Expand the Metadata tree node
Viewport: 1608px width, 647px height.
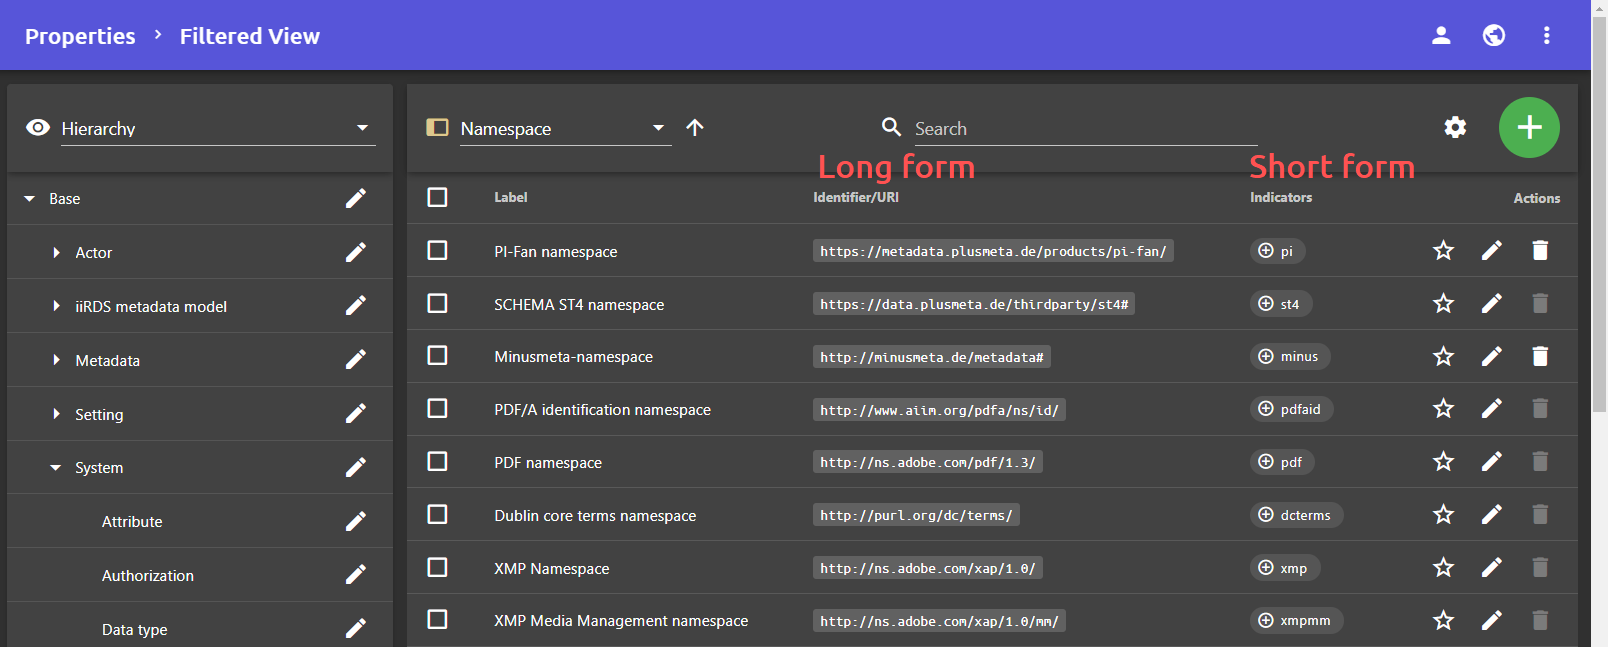click(56, 360)
